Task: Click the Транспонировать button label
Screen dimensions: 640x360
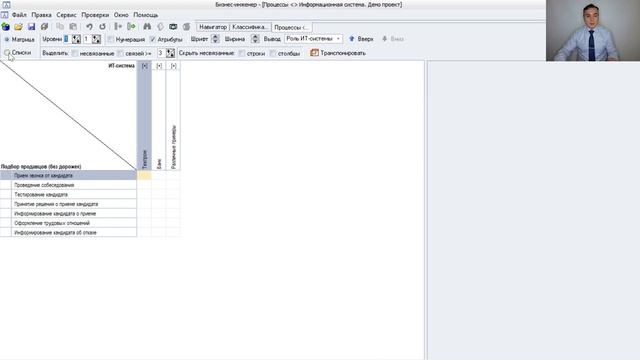Action: click(x=343, y=53)
